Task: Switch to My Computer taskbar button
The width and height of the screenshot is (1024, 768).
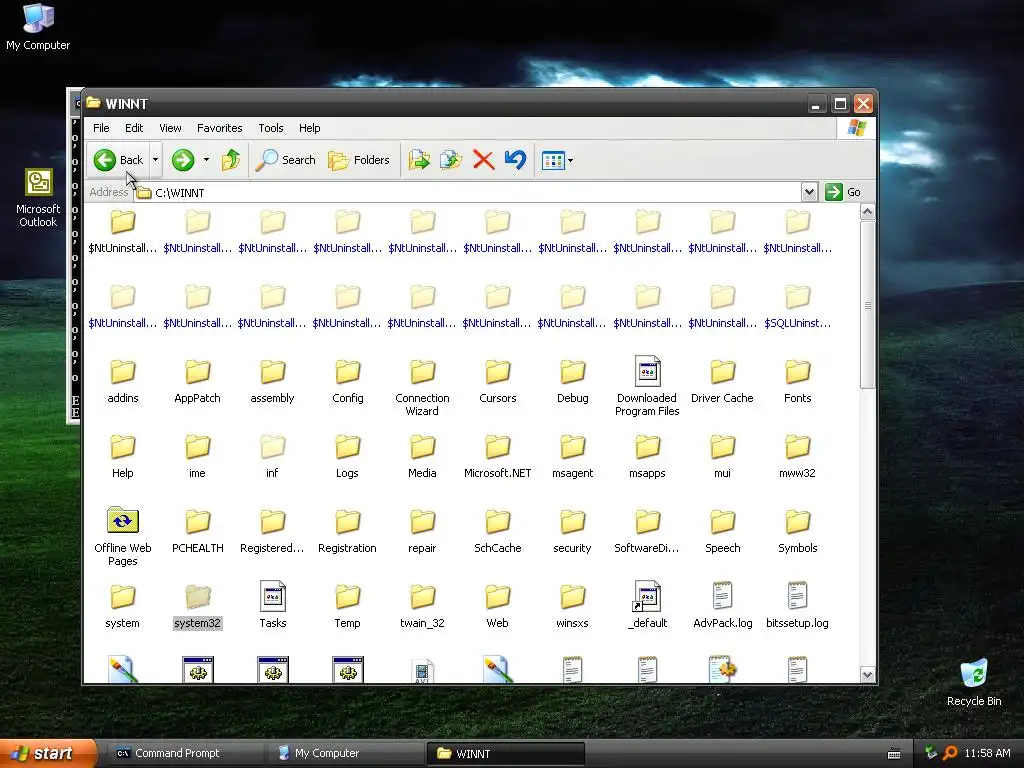Action: point(344,754)
